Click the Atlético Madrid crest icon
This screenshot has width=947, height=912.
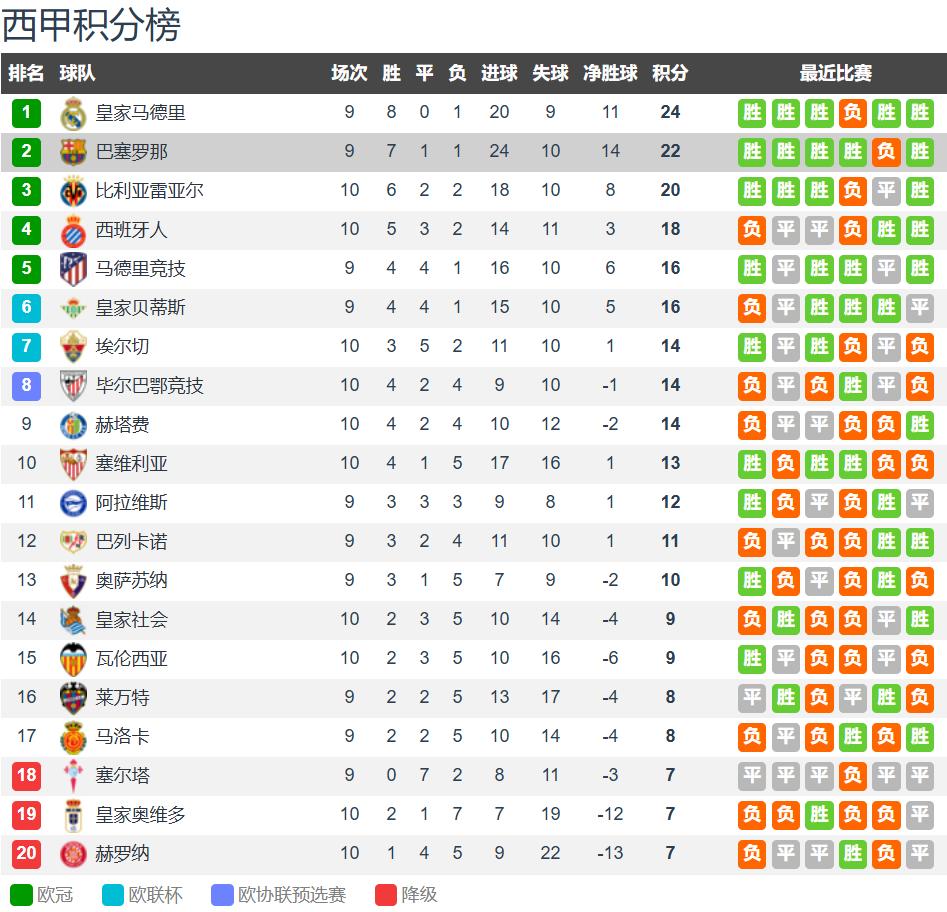click(x=74, y=269)
